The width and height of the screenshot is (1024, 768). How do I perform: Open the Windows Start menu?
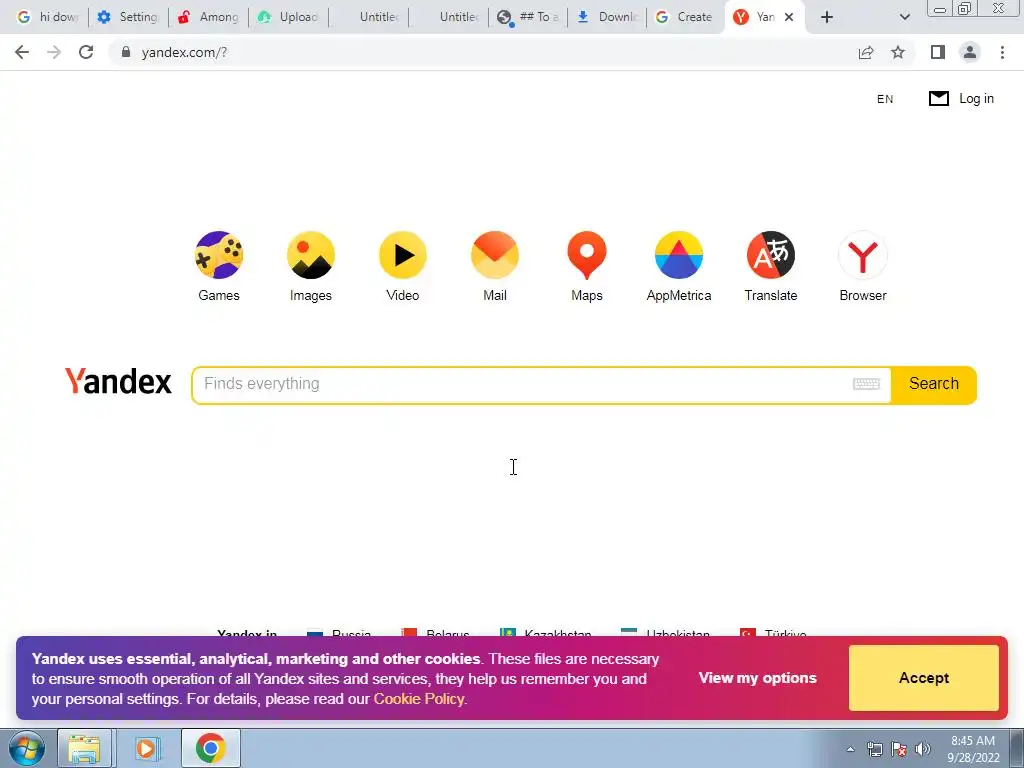[x=26, y=748]
